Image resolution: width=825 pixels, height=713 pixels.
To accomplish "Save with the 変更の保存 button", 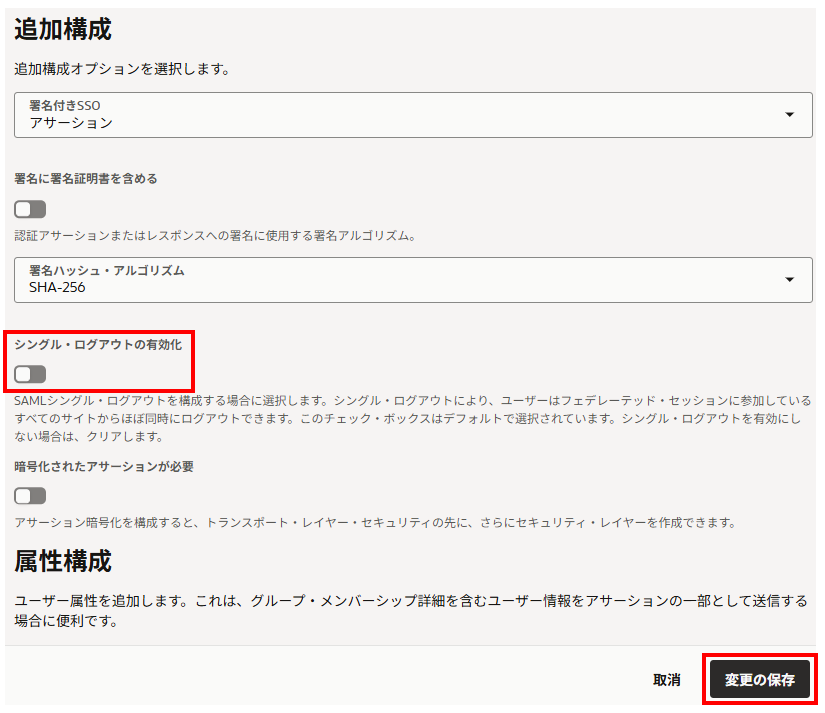I will 759,680.
